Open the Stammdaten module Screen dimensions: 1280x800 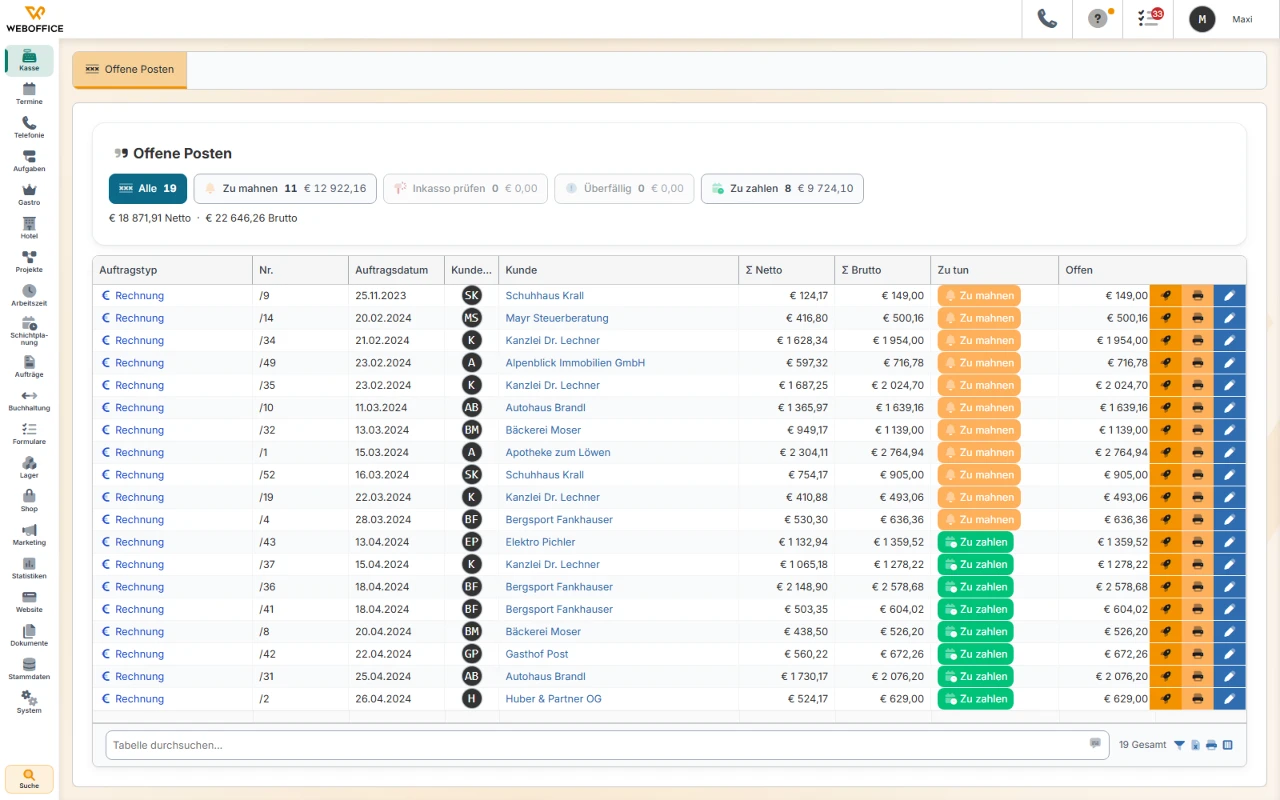29,669
